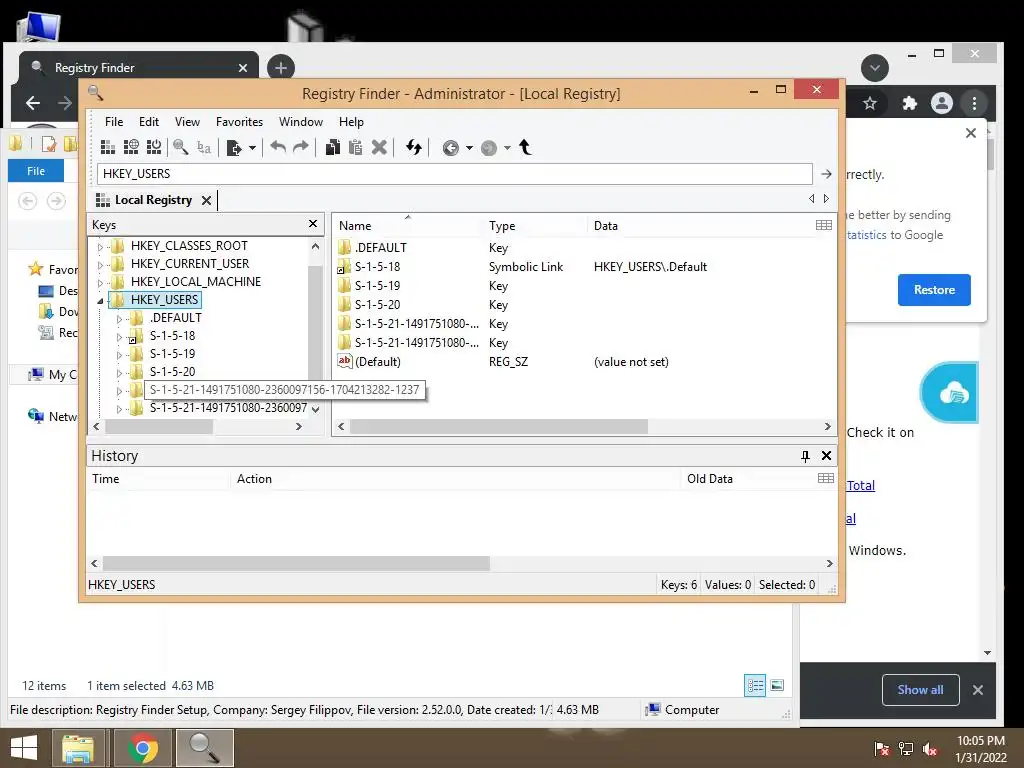The width and height of the screenshot is (1024, 768).
Task: Open column chooser icon in values list
Action: [x=824, y=225]
